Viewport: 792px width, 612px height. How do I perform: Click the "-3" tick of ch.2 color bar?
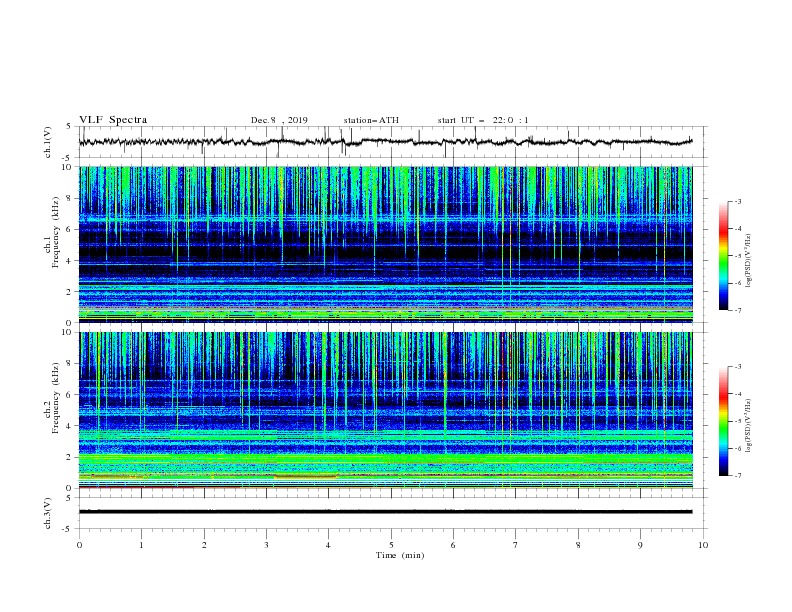tap(738, 367)
